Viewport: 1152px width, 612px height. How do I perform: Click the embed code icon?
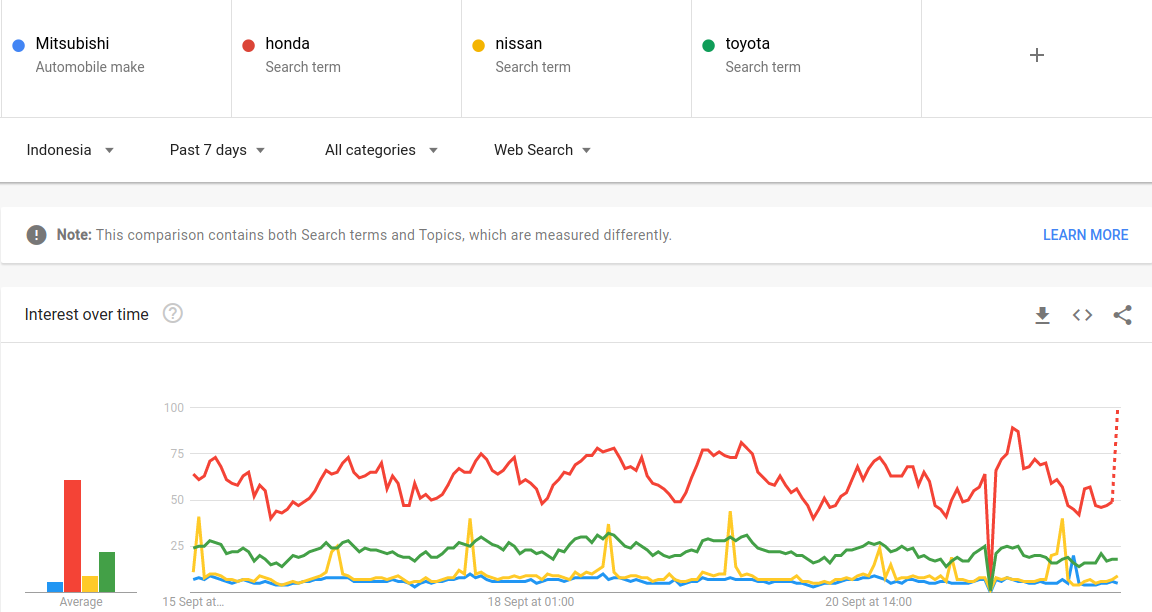(1082, 315)
